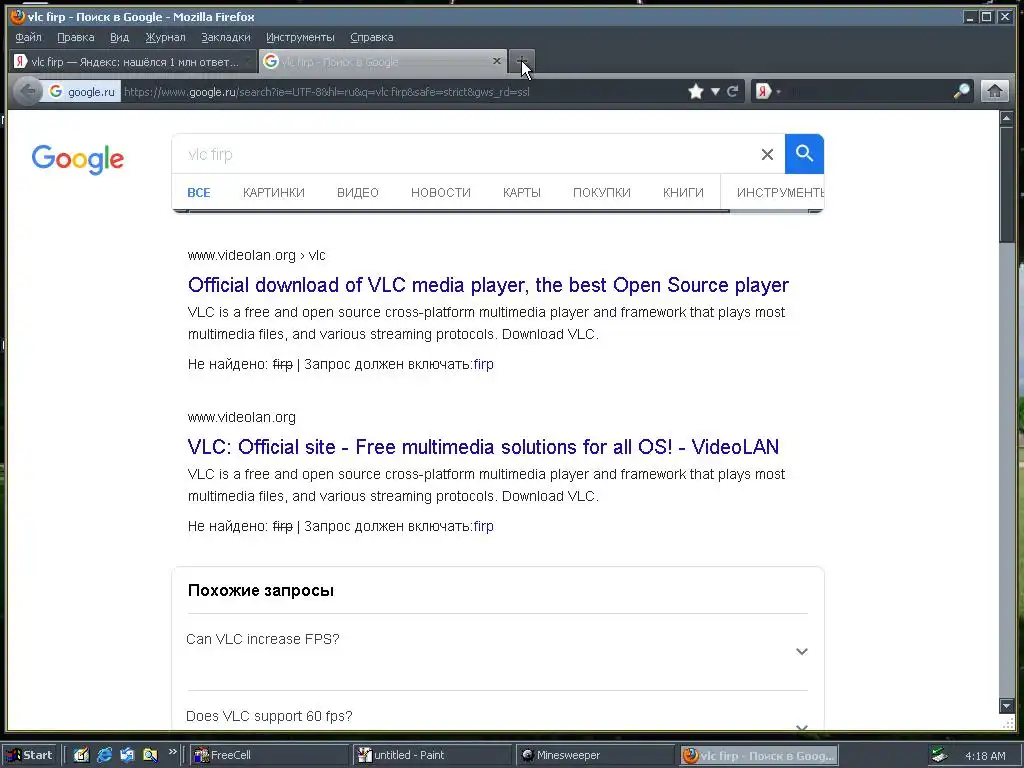Click www.videolan.org › vlc breadcrumb
This screenshot has width=1024, height=768.
256,255
